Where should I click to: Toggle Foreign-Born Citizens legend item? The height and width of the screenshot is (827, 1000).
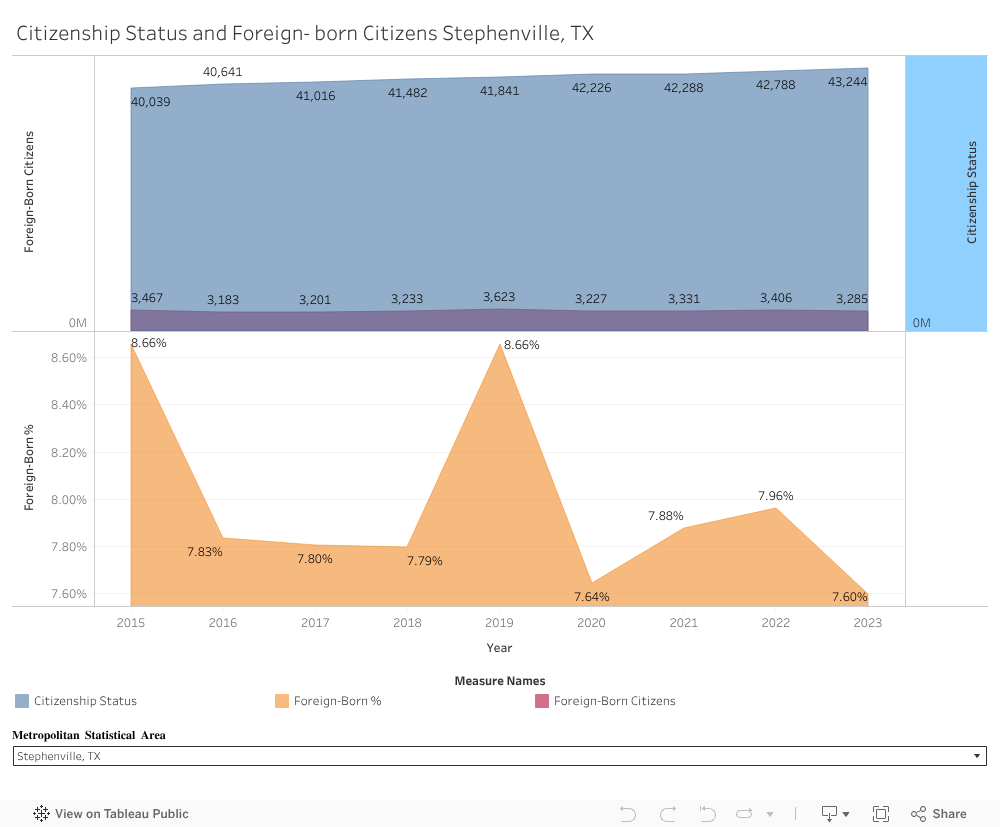[x=614, y=701]
